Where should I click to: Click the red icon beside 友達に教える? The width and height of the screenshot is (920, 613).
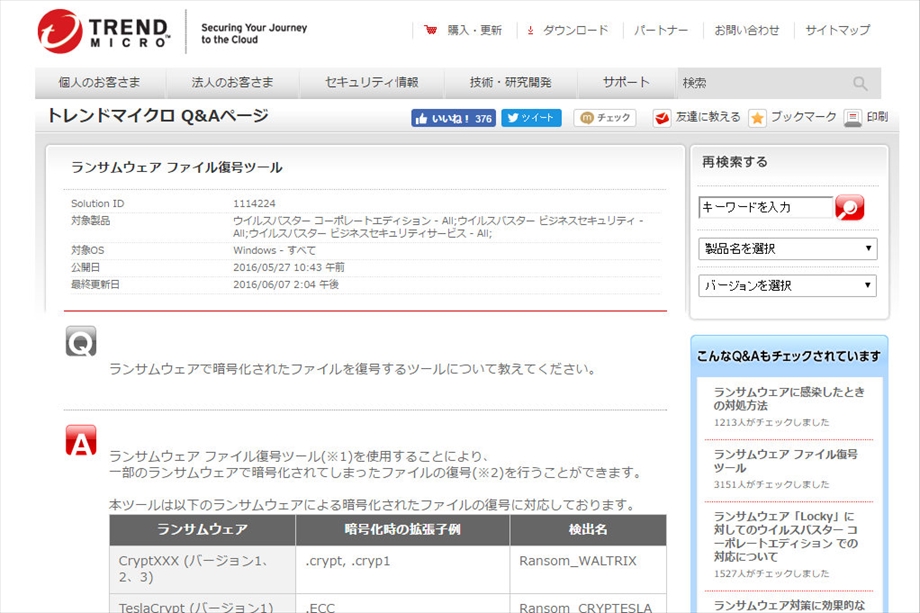click(662, 118)
